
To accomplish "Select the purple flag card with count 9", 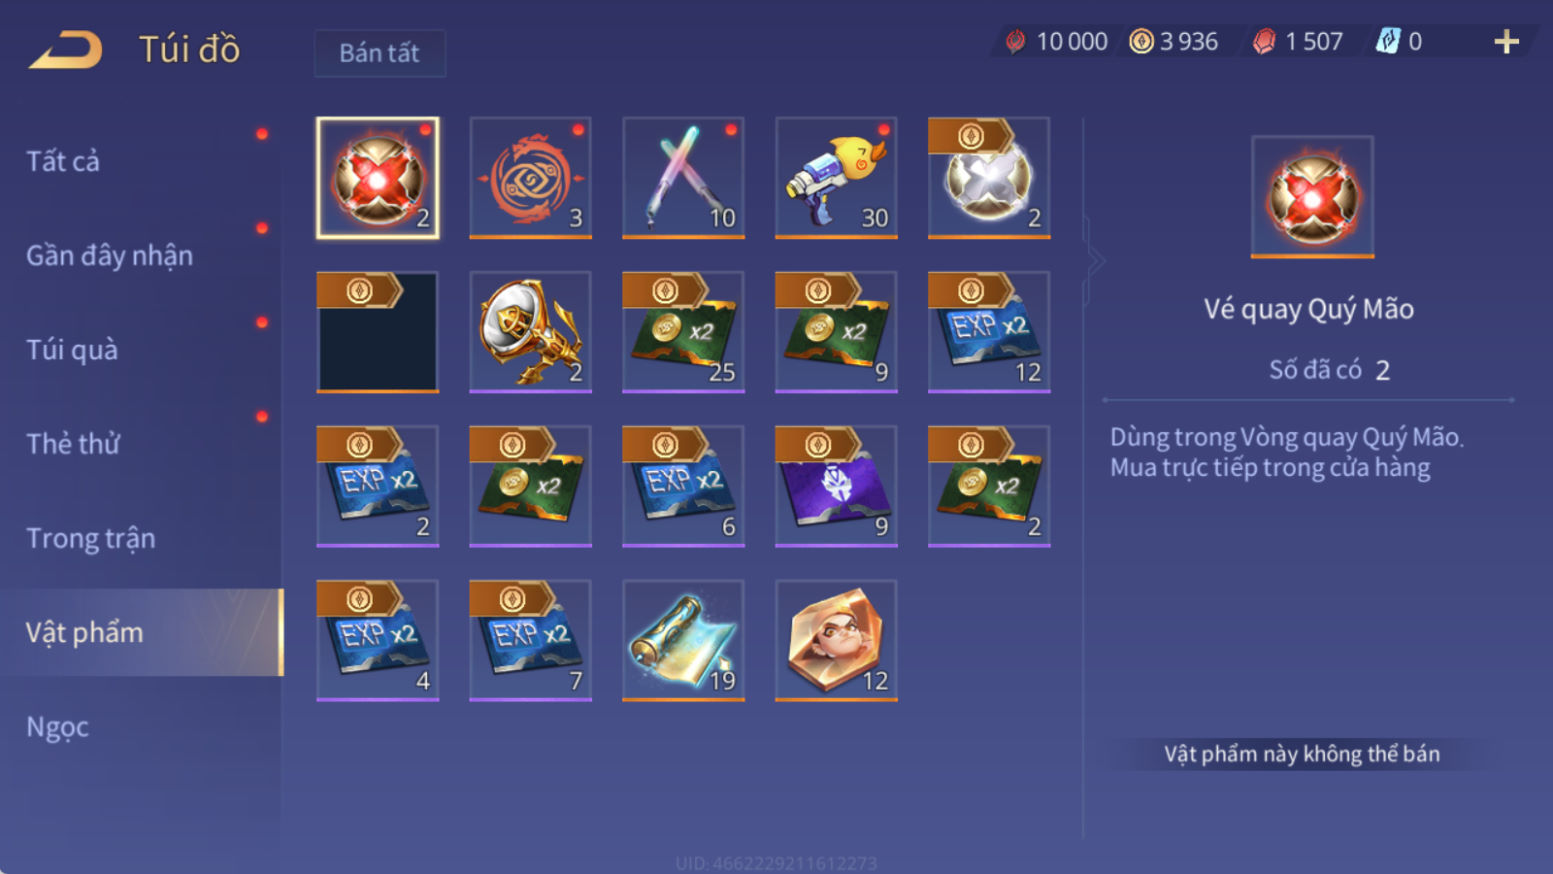I will point(836,486).
